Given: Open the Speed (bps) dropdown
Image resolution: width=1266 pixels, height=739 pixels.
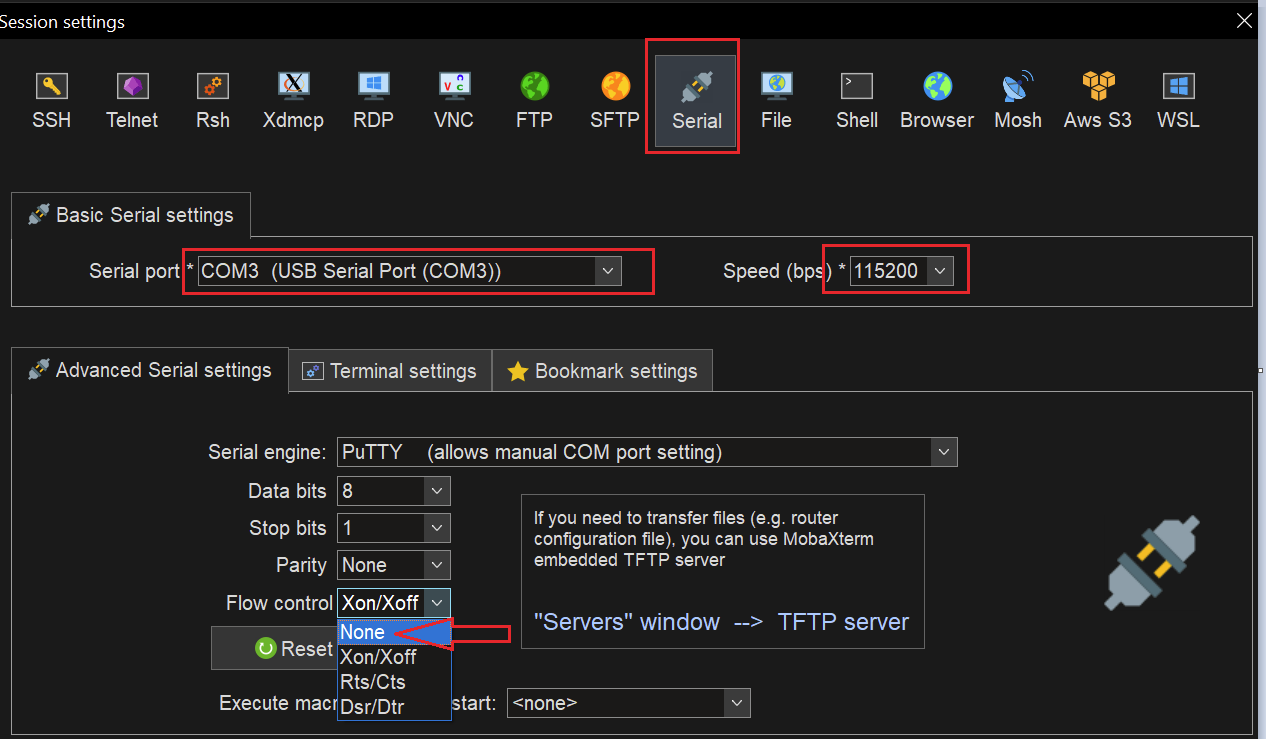Looking at the screenshot, I should point(939,270).
